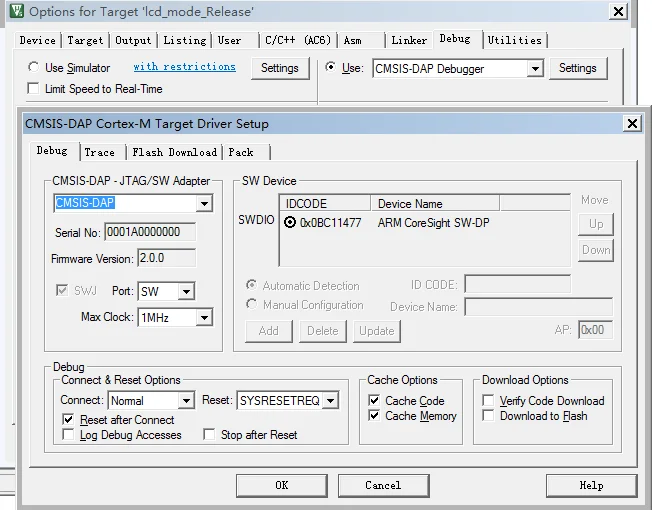Image resolution: width=652 pixels, height=510 pixels.
Task: Open the Reset SYSRESETREQ dropdown
Action: tap(331, 401)
